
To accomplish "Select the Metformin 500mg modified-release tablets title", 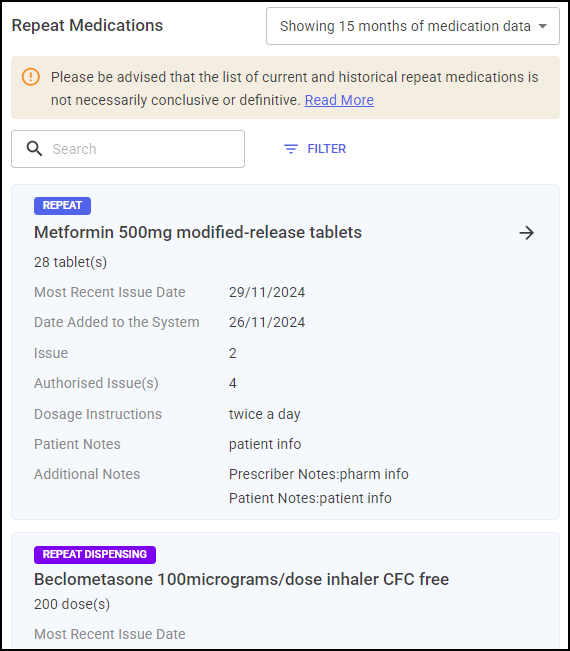I will point(198,232).
